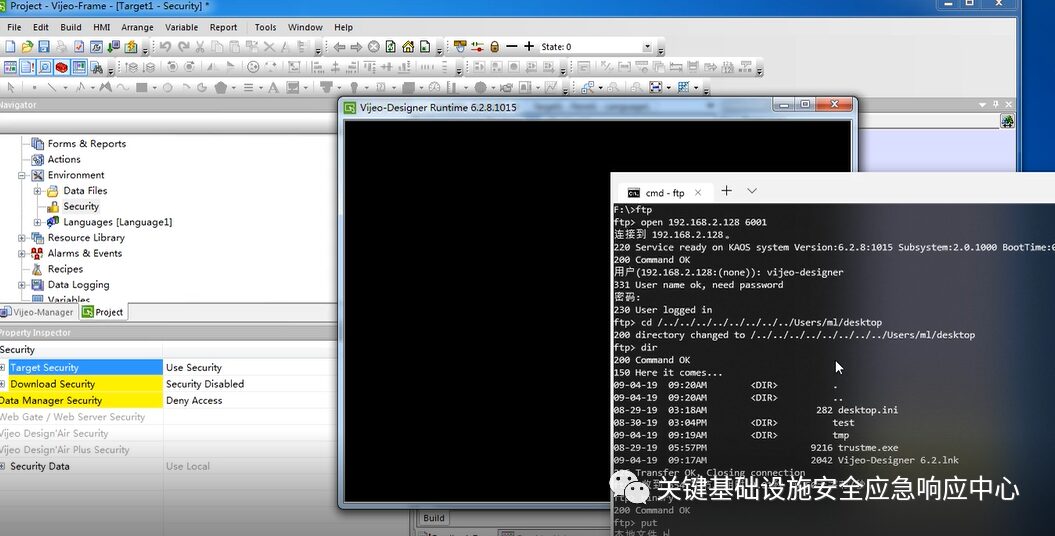Select Recipes in Navigator tree
Image resolution: width=1055 pixels, height=536 pixels.
[x=65, y=269]
